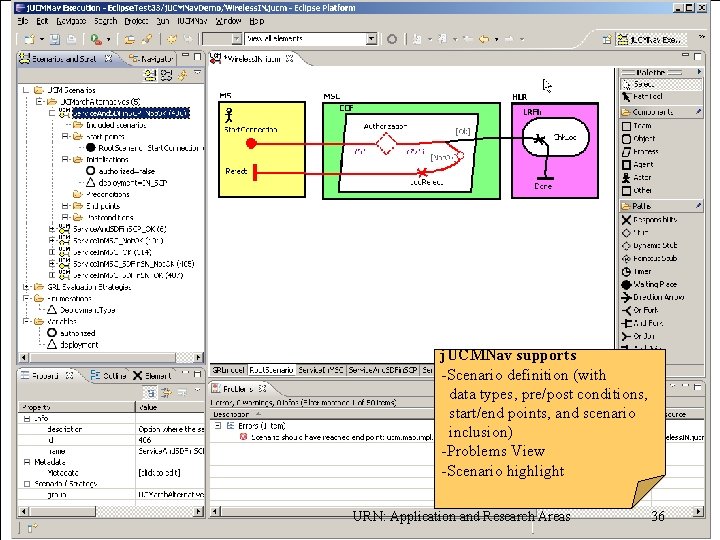Click the New wizard toolbar icon
720x540 pixels.
click(x=29, y=39)
